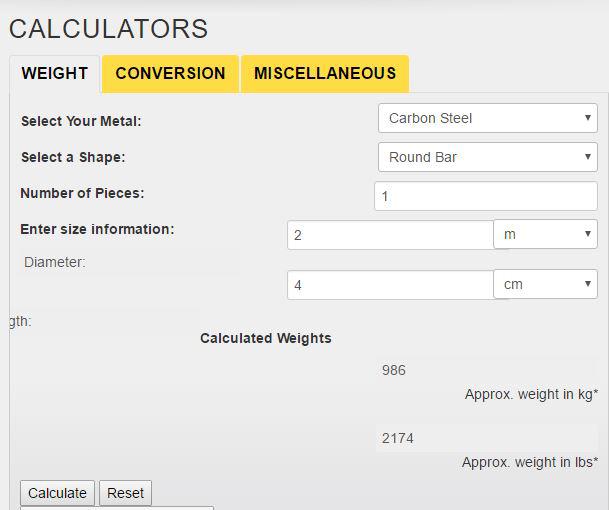The width and height of the screenshot is (609, 510).
Task: Click the 'Approx. weight in lbs*' label
Action: [x=530, y=462]
